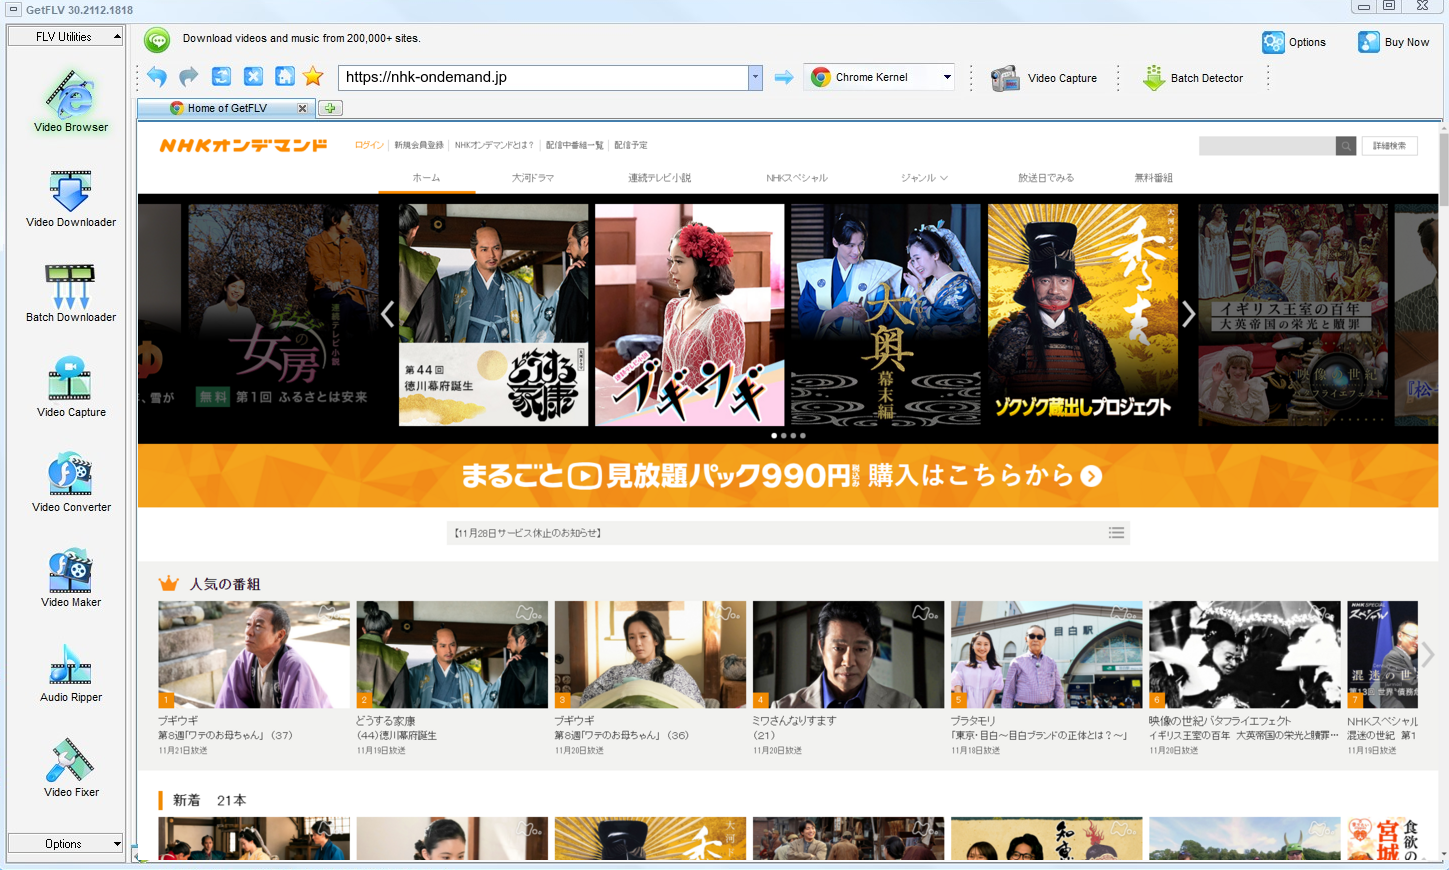Open Video Capture in the sidebar
The width and height of the screenshot is (1449, 870).
(70, 388)
